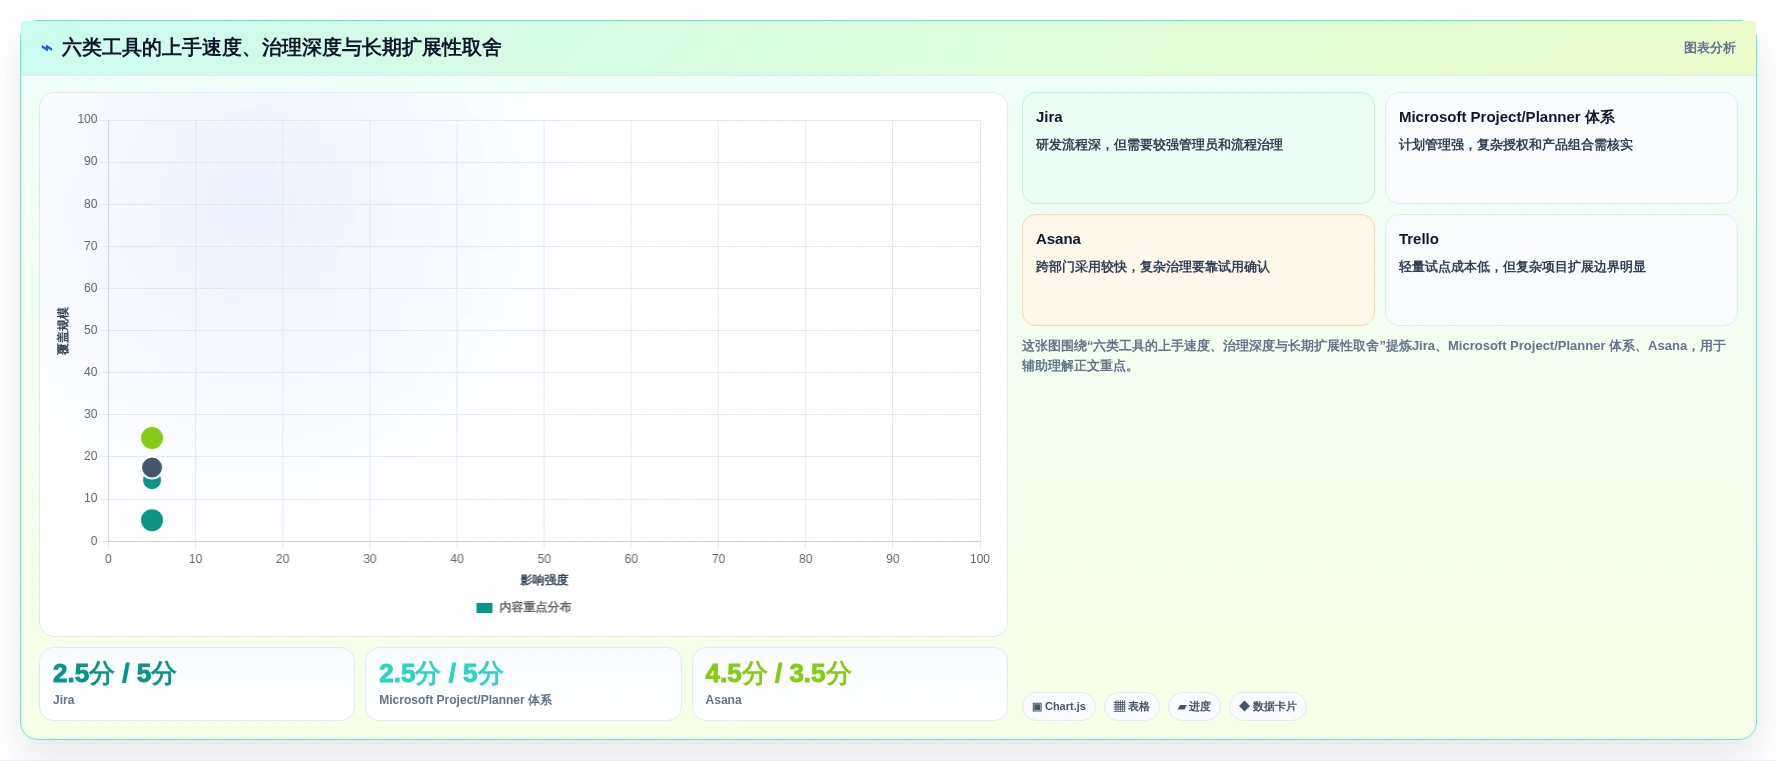Image resolution: width=1777 pixels, height=761 pixels.
Task: Click the y-axis tick label 100
Action: [88, 119]
